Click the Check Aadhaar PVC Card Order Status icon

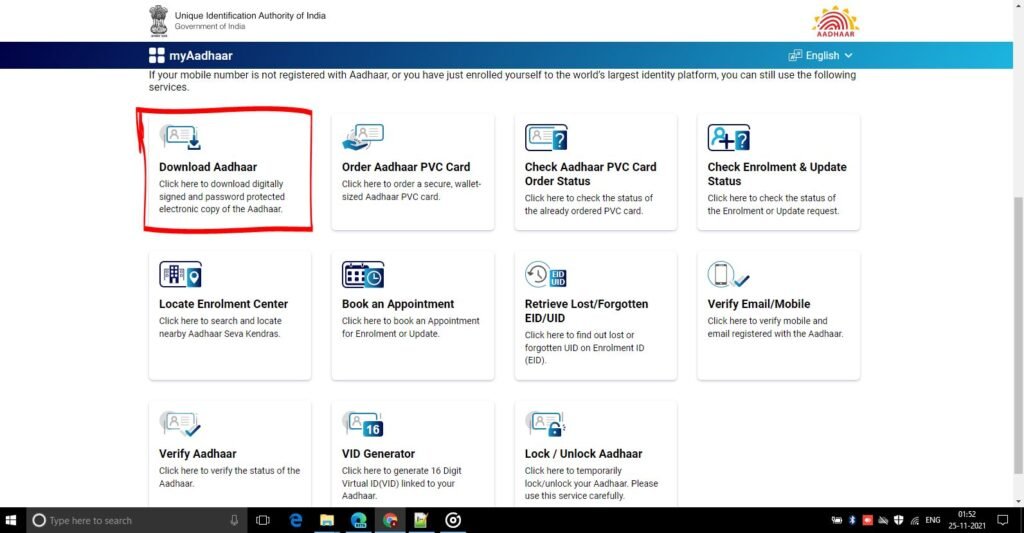tap(546, 137)
